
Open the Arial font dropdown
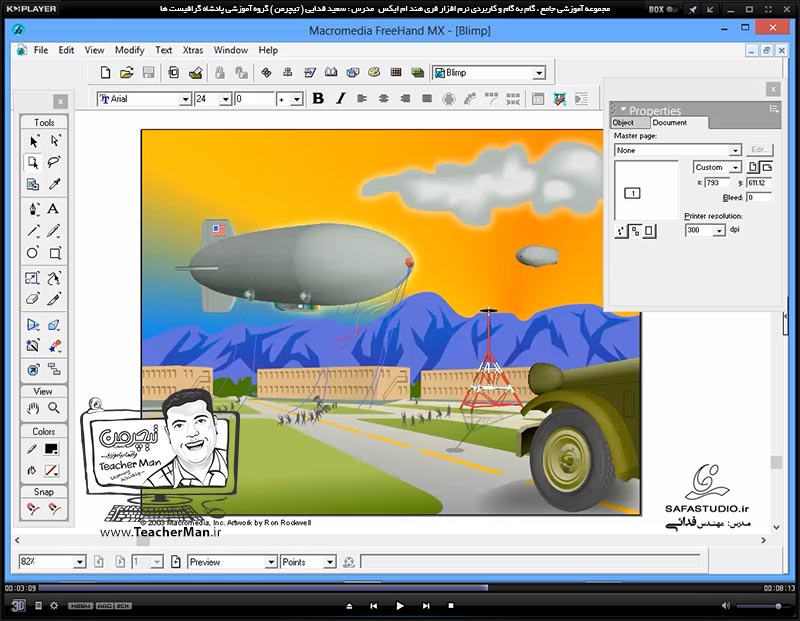point(186,99)
